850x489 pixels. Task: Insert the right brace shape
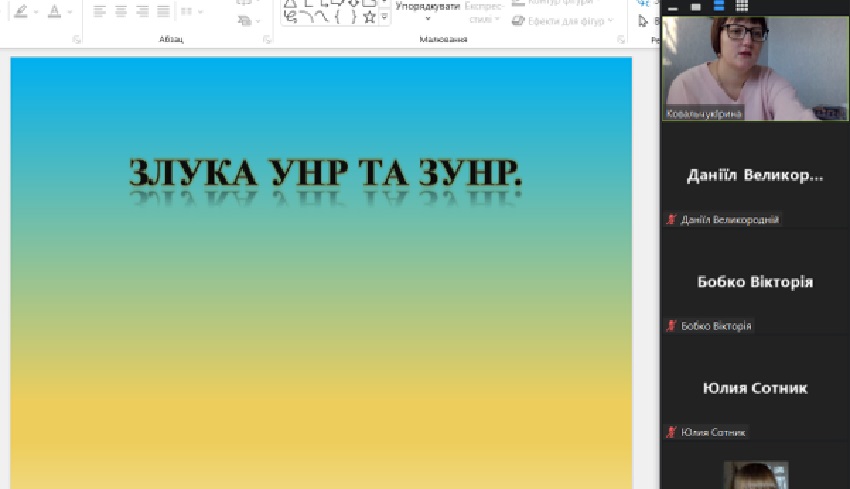[x=353, y=17]
